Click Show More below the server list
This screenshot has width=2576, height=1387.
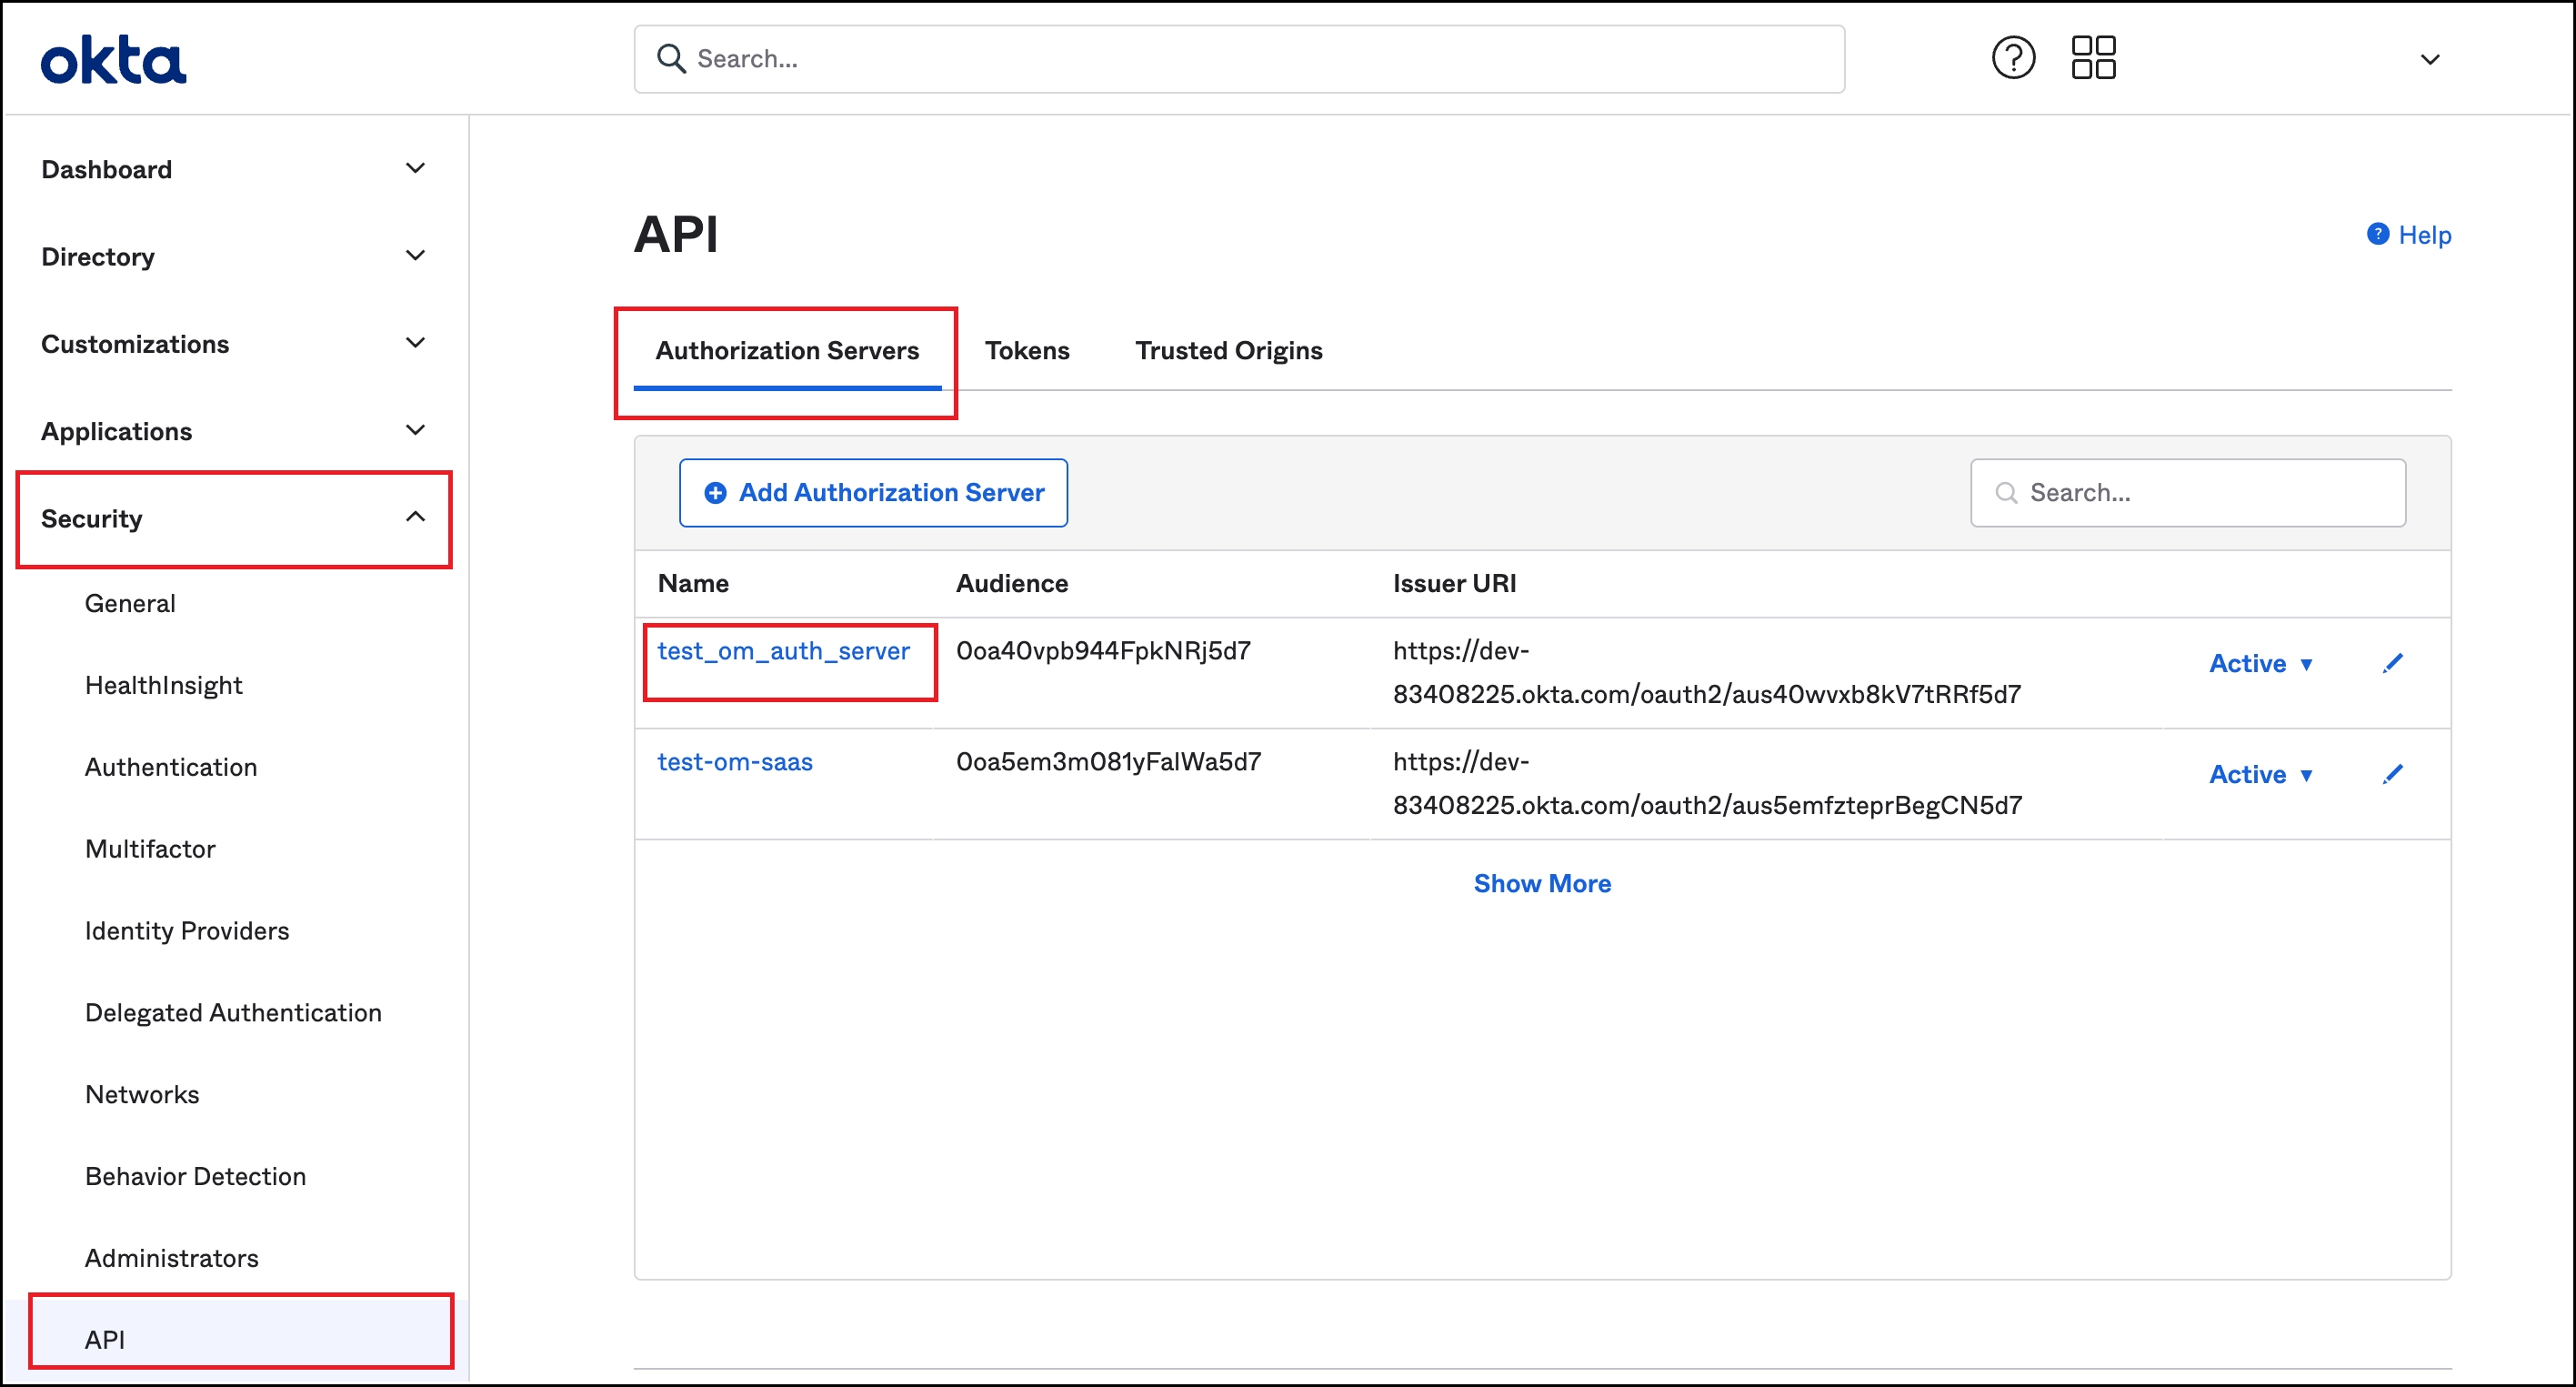(x=1541, y=882)
